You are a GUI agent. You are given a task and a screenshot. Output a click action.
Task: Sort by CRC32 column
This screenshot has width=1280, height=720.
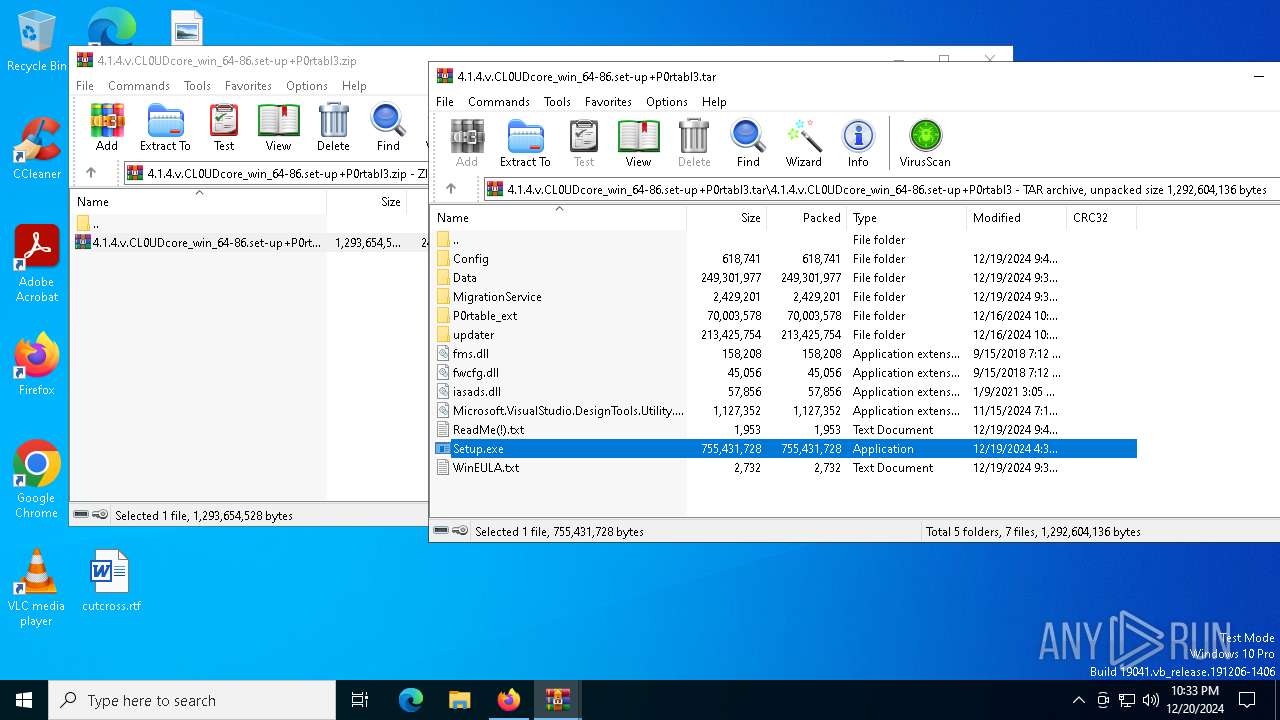point(1102,218)
